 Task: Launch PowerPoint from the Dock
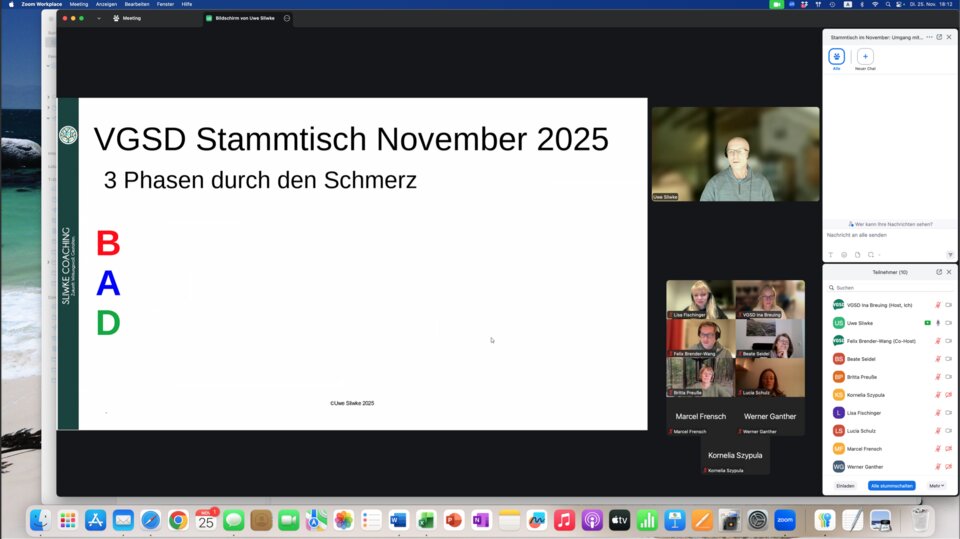(x=454, y=521)
